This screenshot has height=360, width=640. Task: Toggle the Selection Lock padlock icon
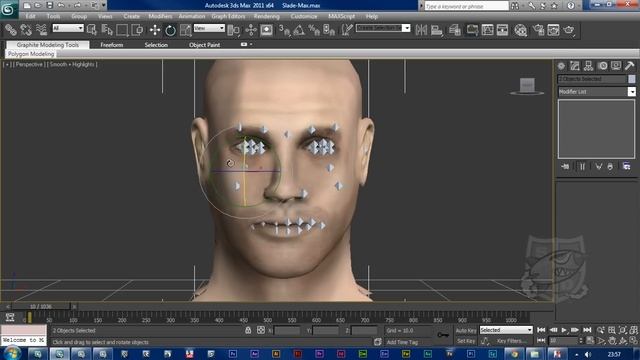248,330
